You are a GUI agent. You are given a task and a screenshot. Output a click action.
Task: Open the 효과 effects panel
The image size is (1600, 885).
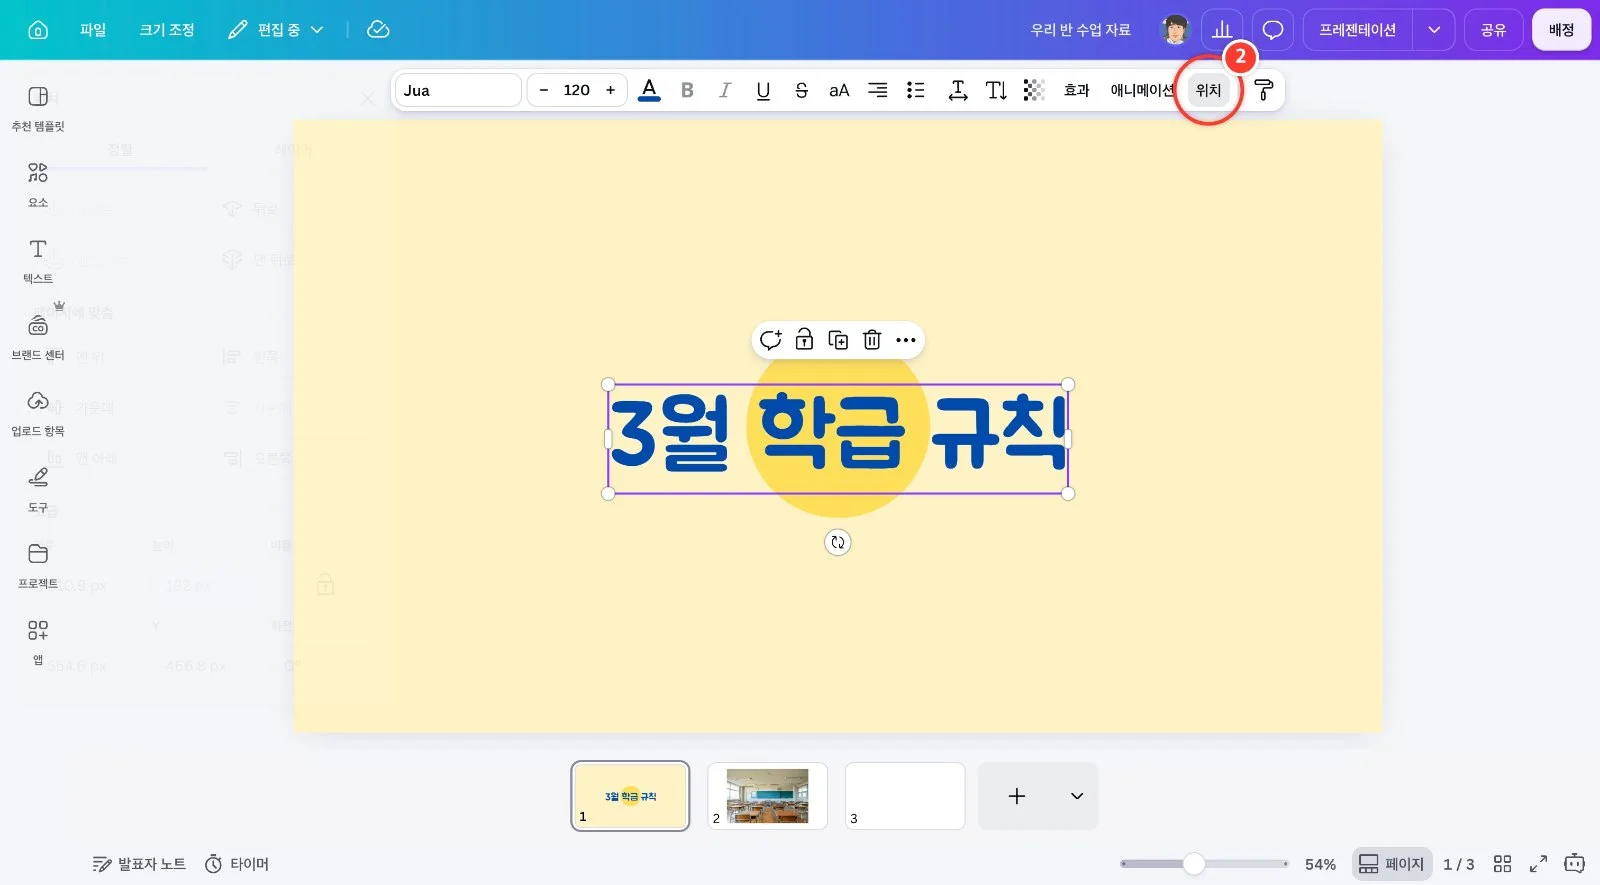pyautogui.click(x=1077, y=90)
